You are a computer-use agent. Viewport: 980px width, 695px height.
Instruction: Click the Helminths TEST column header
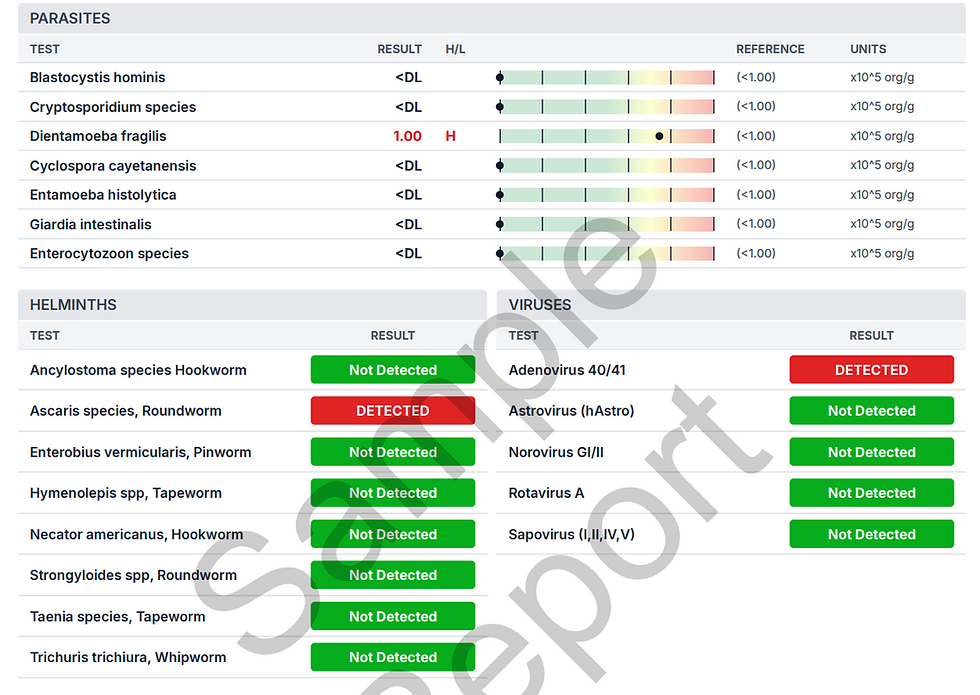tap(45, 336)
